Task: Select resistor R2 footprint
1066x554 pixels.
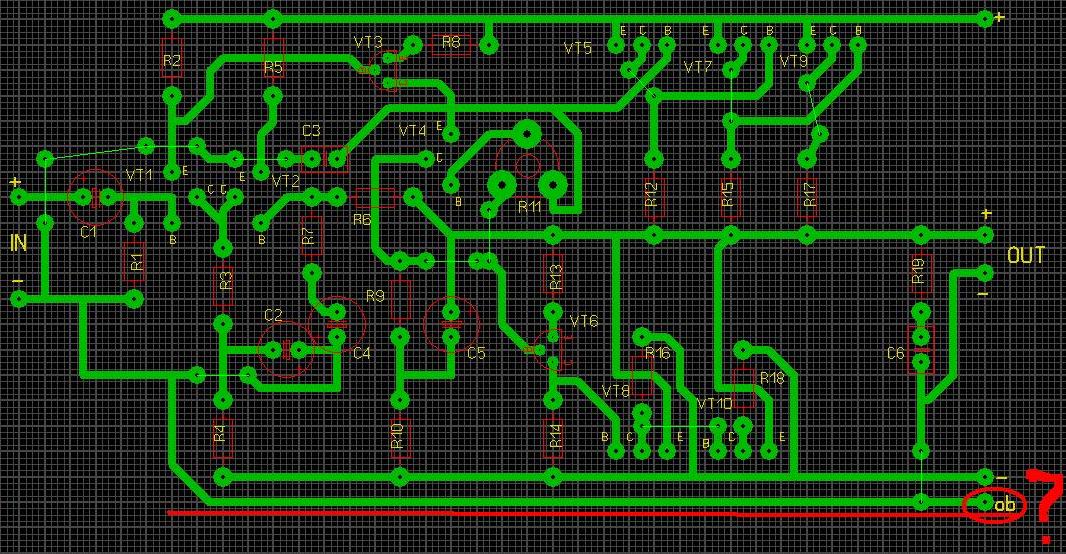Action: click(171, 60)
